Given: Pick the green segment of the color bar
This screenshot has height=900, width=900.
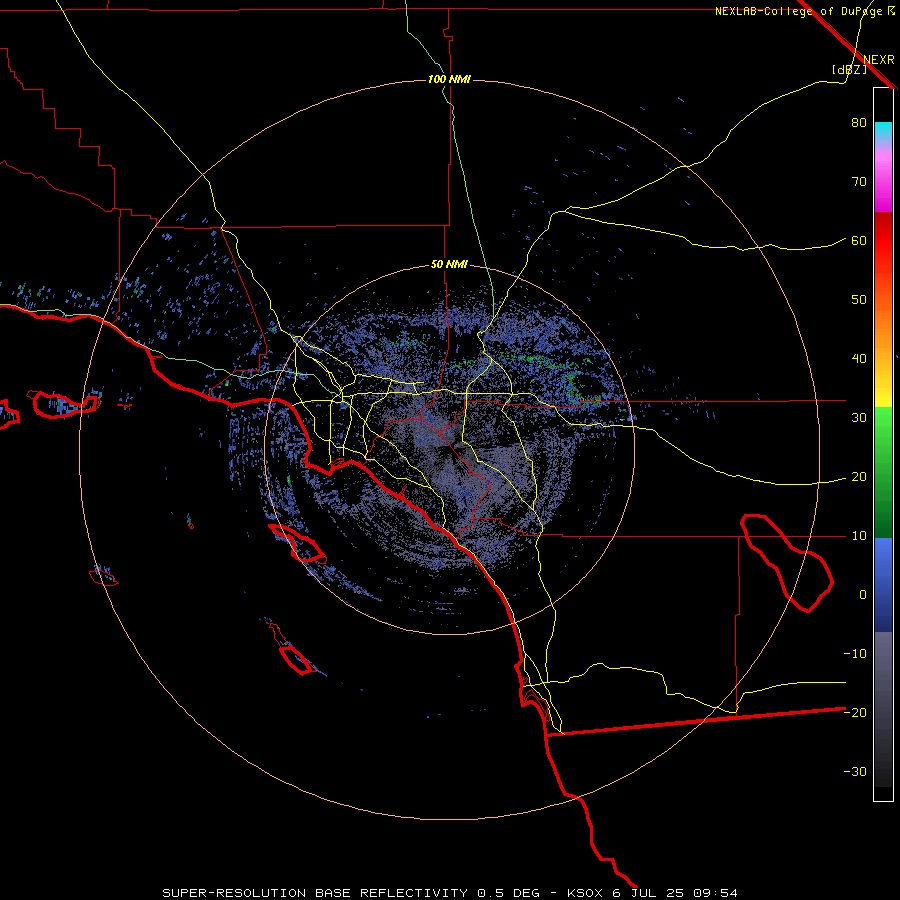Looking at the screenshot, I should point(883,472).
